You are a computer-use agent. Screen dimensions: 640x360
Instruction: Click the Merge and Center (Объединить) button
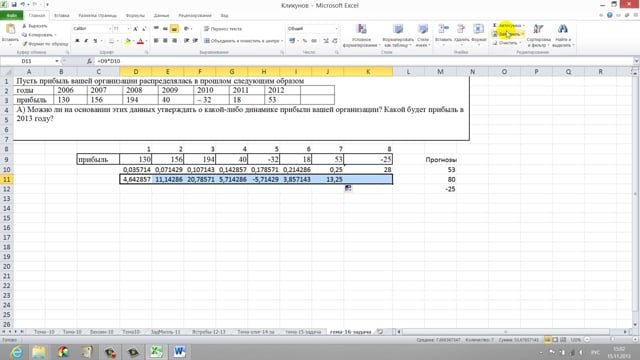point(243,41)
